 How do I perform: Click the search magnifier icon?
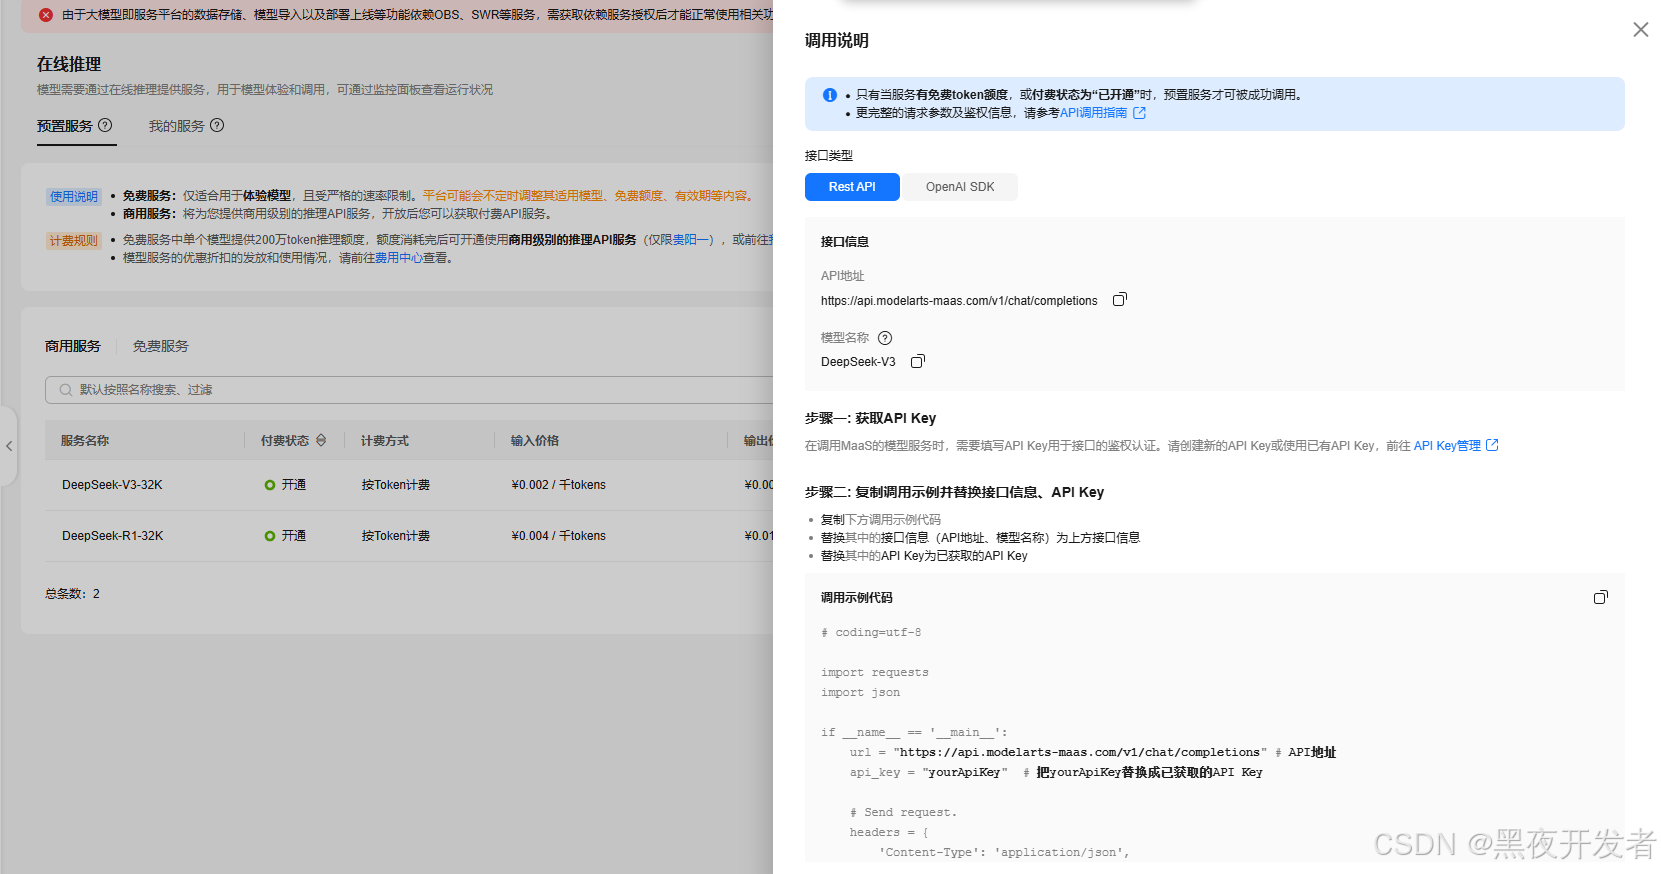[x=65, y=390]
